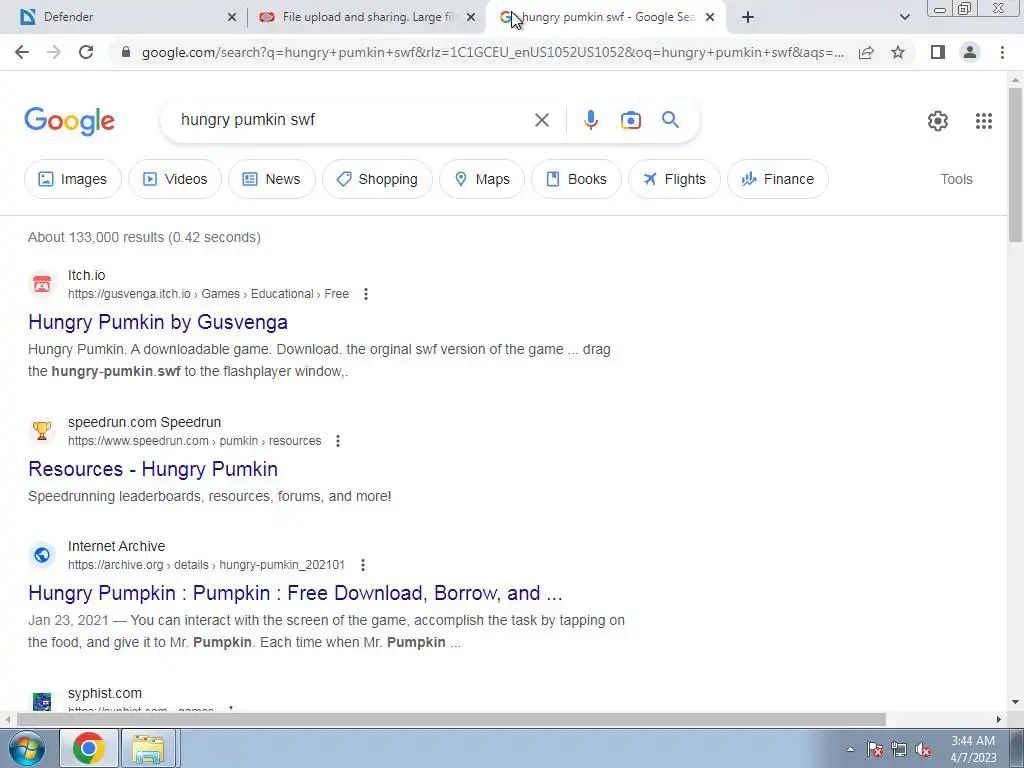Open the Chrome profile avatar
The height and width of the screenshot is (768, 1024).
970,52
